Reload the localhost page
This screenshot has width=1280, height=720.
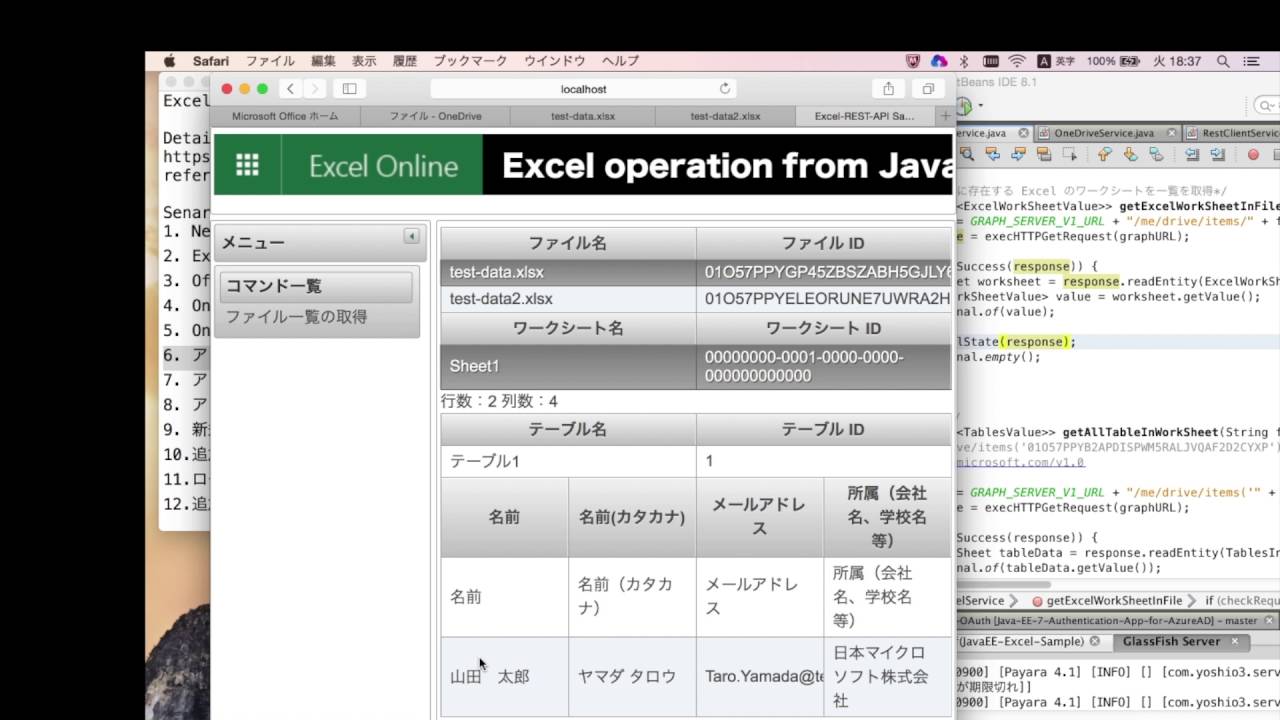coord(725,89)
